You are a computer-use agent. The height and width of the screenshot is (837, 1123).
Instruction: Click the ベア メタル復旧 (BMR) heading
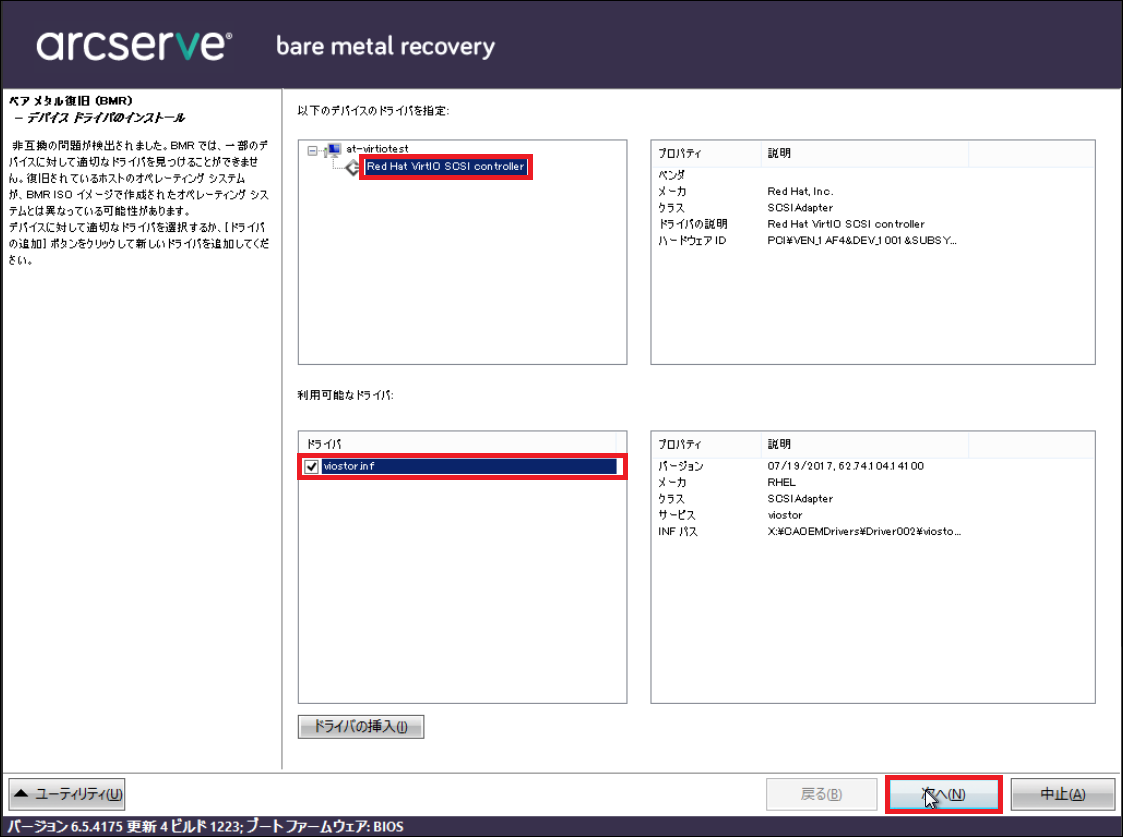click(x=71, y=101)
